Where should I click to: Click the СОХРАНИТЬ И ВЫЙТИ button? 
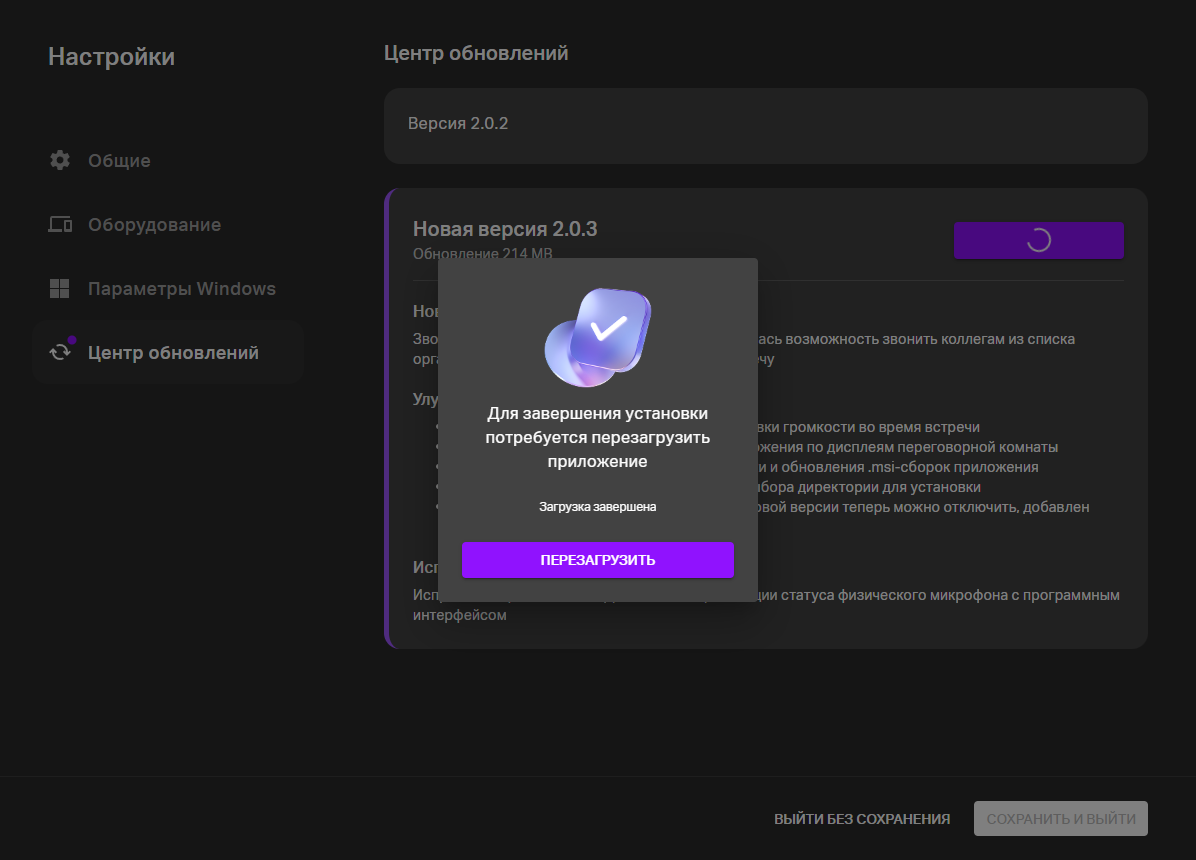click(1060, 819)
